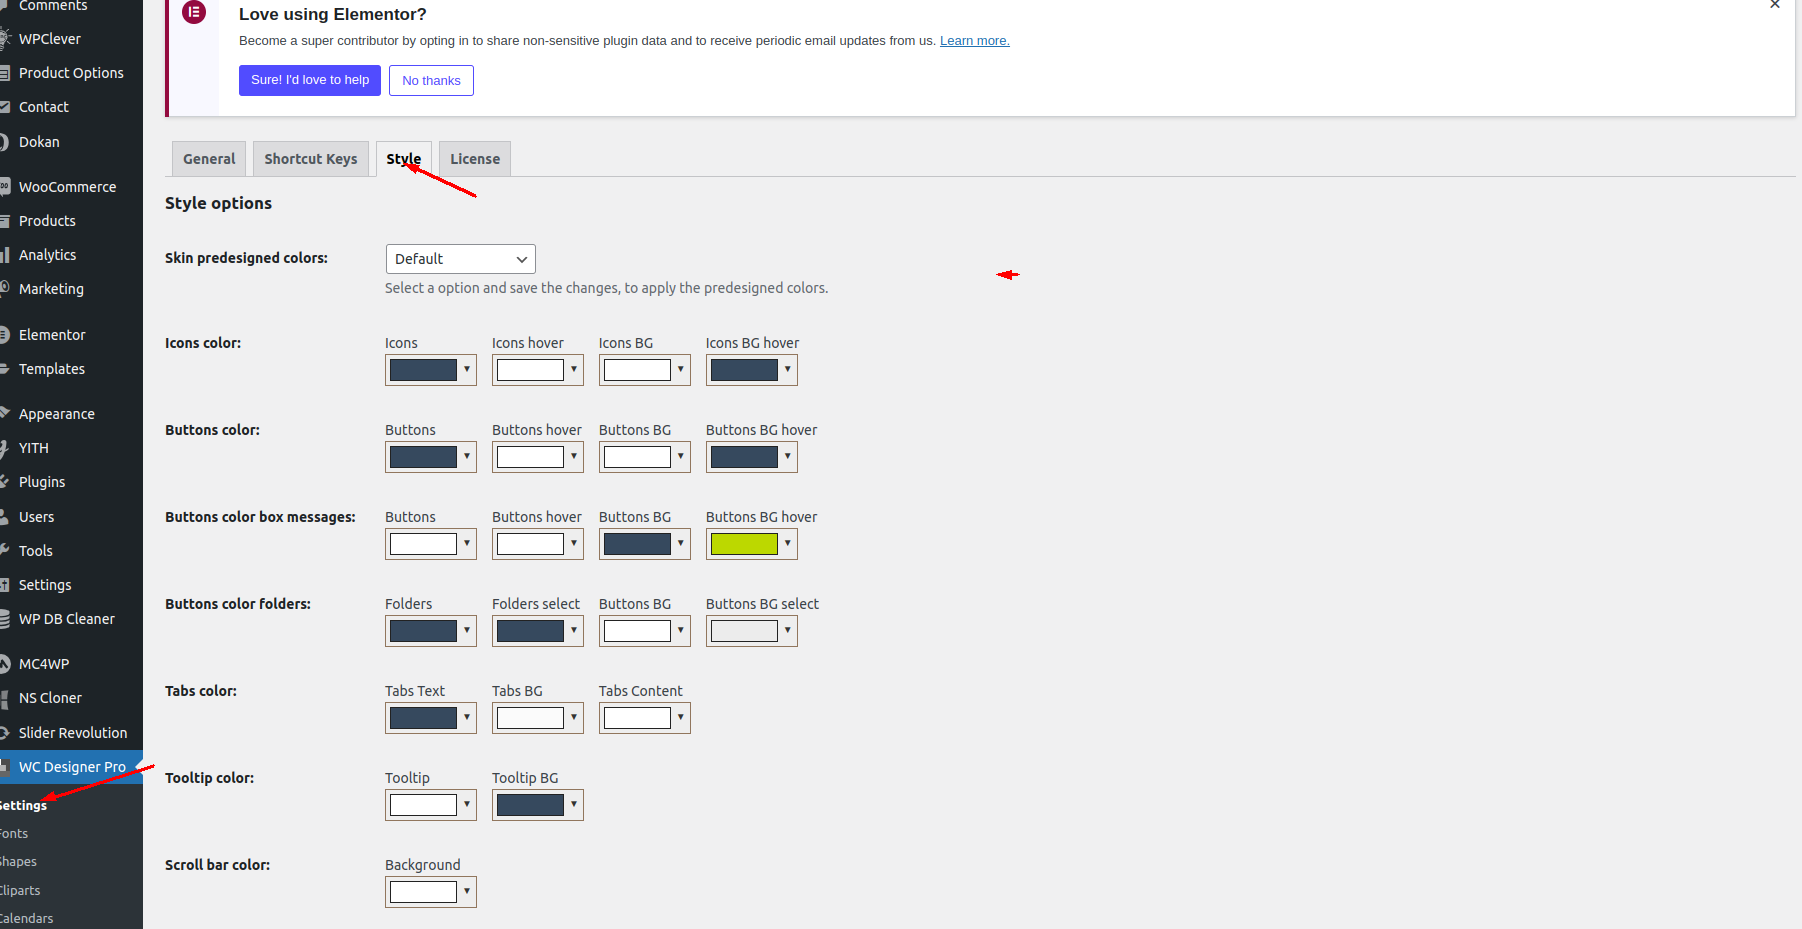This screenshot has height=929, width=1802.
Task: Open Shapes submenu item
Action: [18, 861]
